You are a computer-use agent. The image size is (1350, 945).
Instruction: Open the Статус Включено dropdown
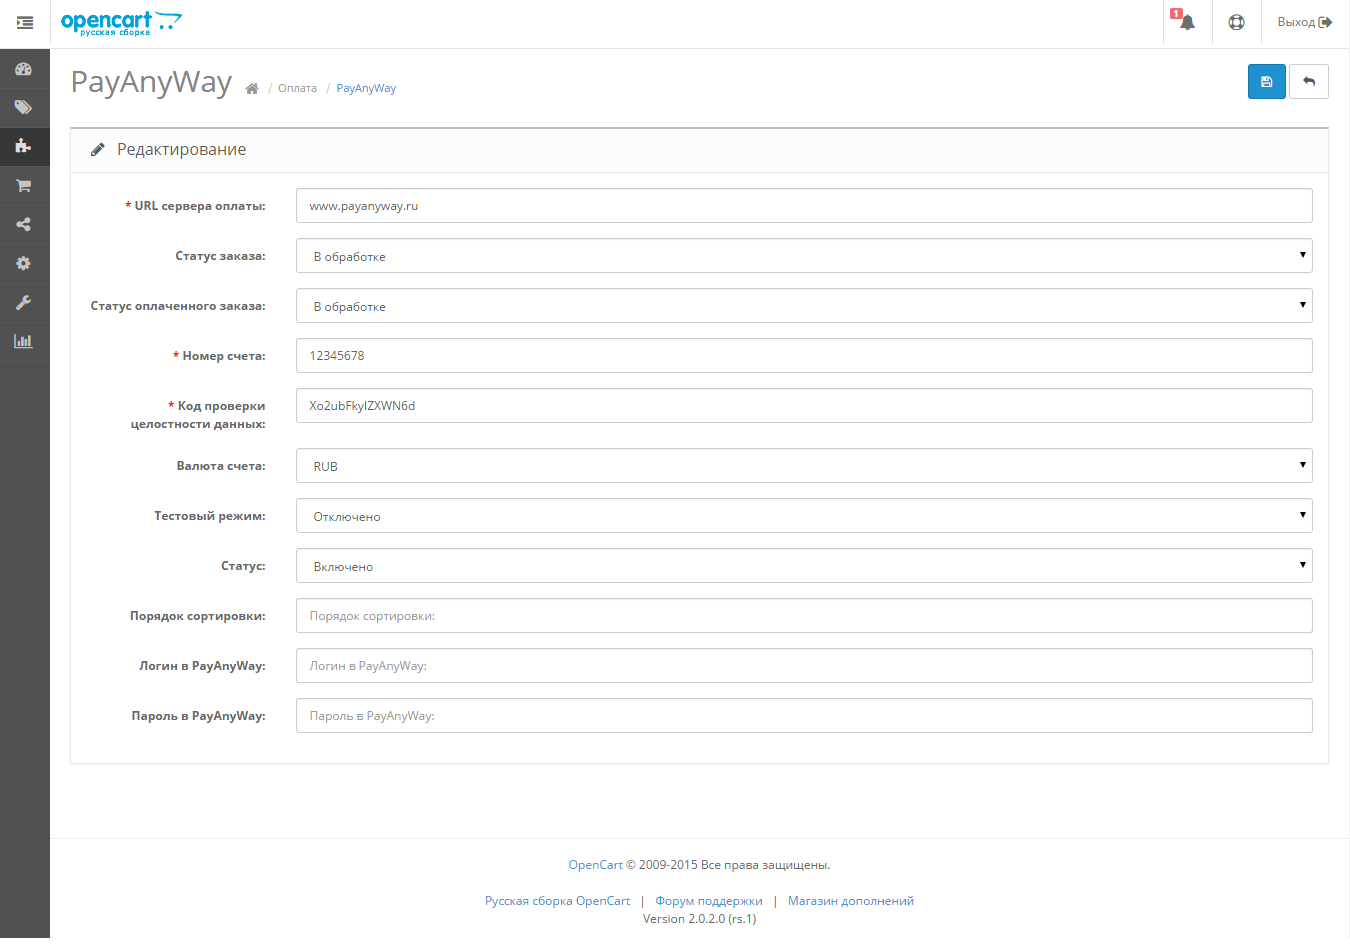804,566
